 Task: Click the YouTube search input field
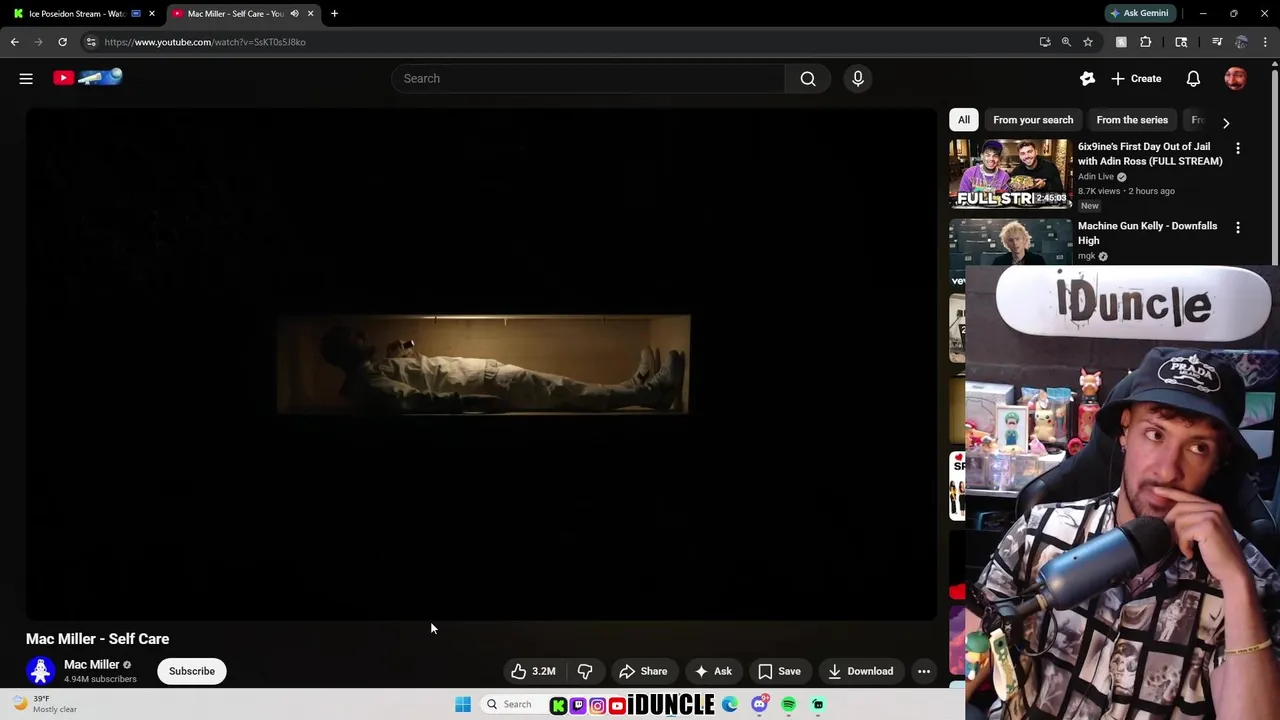[588, 78]
